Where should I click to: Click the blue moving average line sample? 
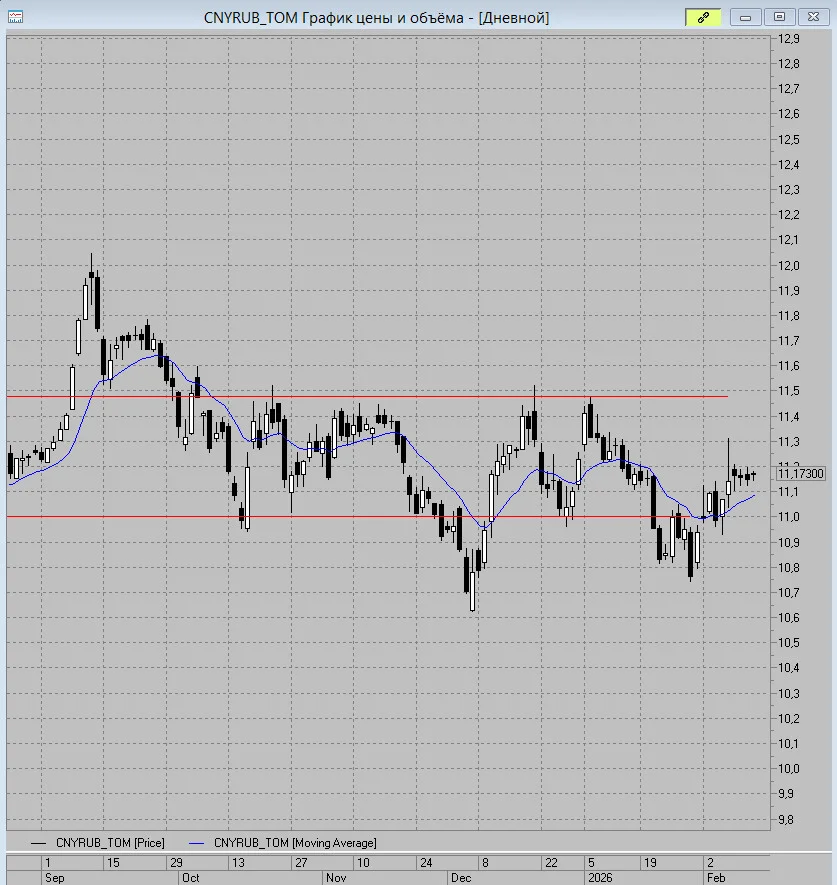tap(196, 843)
